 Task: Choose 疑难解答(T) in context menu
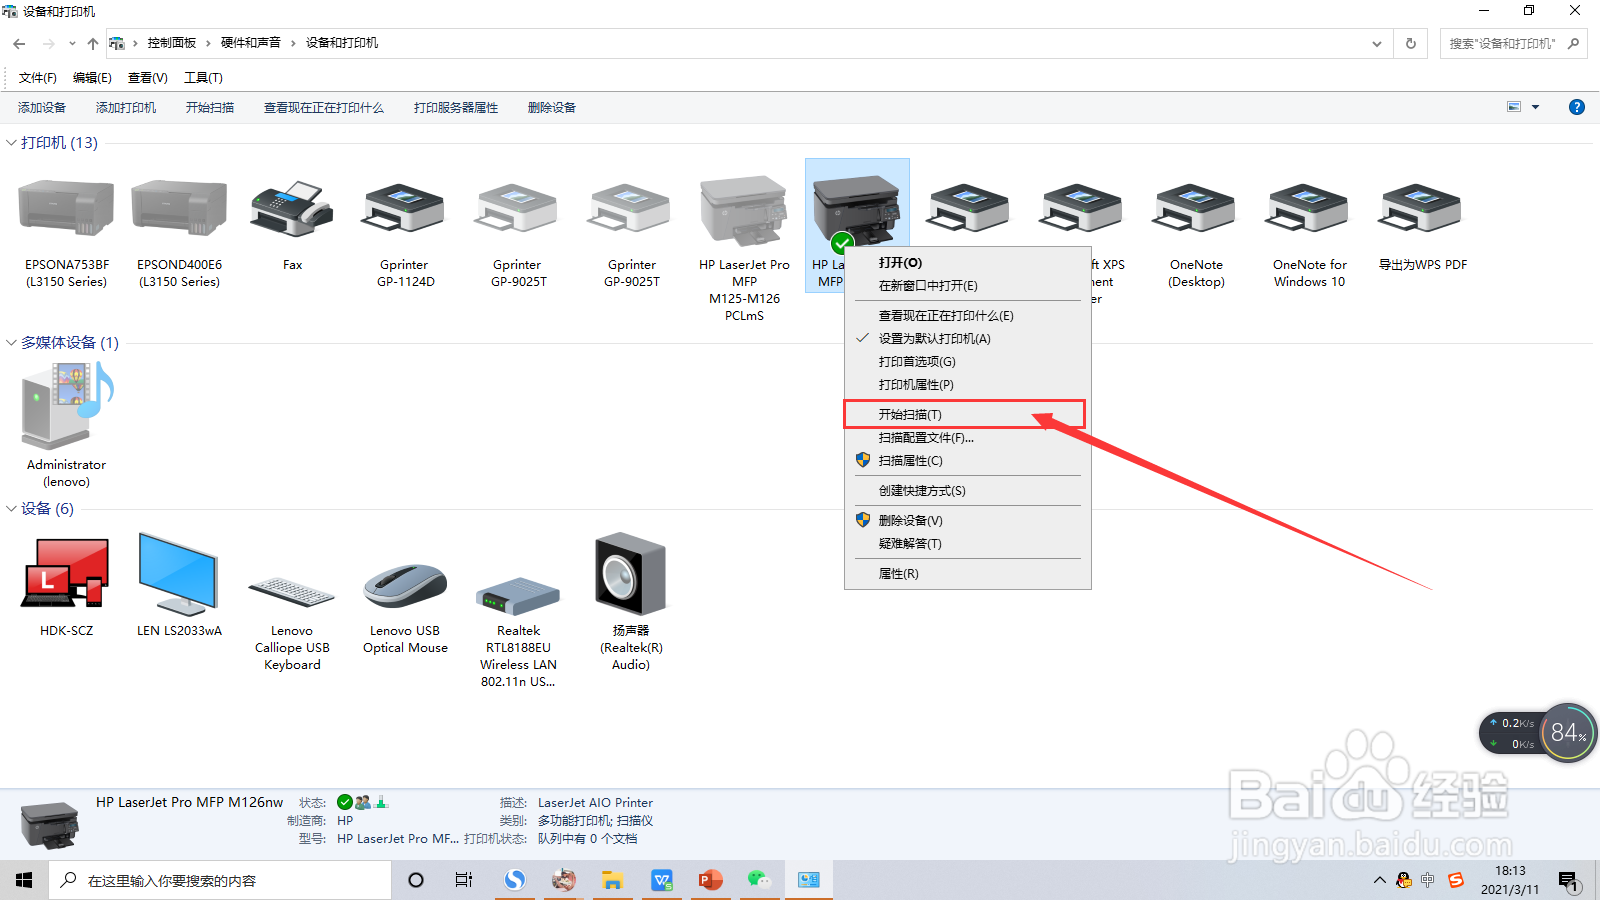pos(967,543)
